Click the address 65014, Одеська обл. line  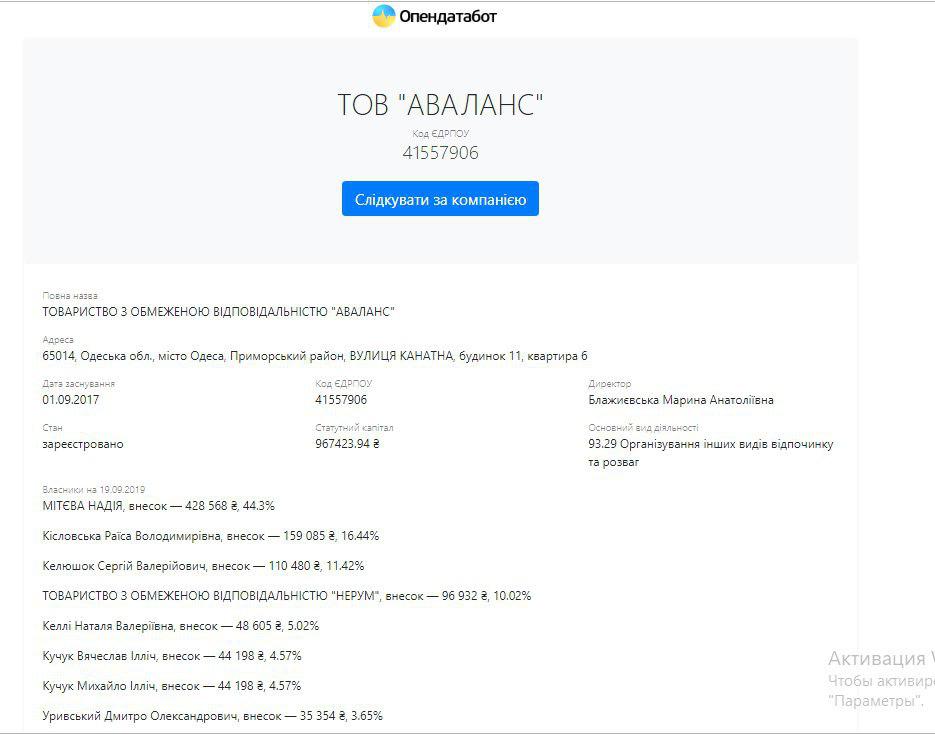pos(315,356)
